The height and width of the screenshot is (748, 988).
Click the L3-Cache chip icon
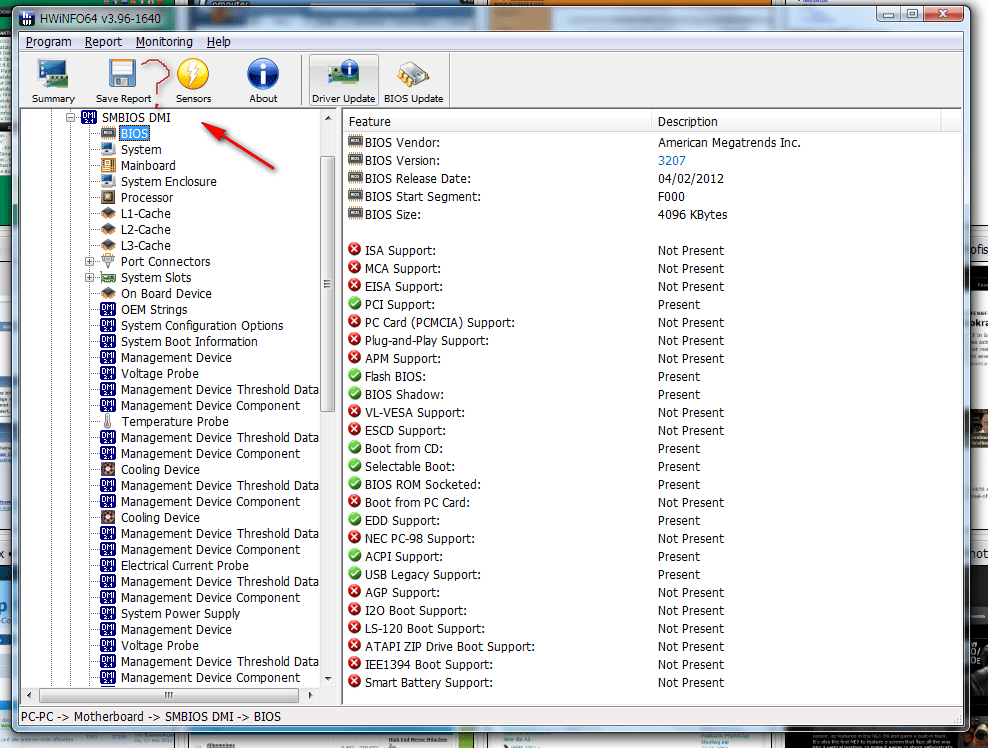click(x=108, y=245)
